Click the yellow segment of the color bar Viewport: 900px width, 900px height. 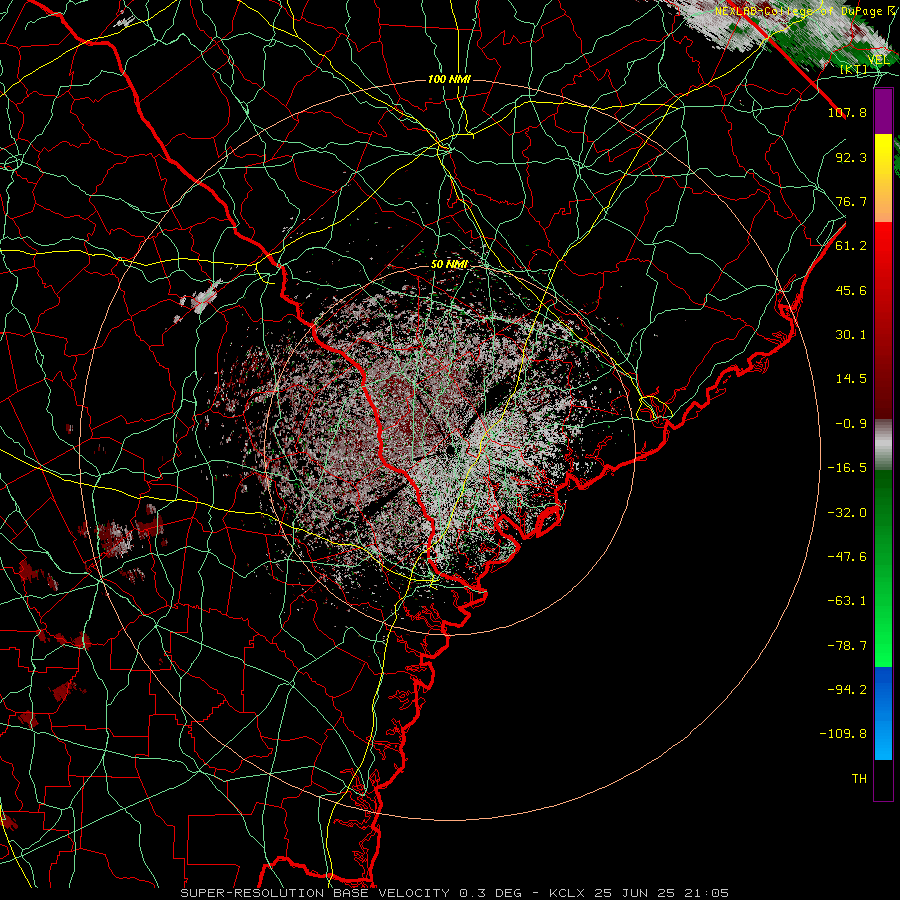tap(883, 155)
